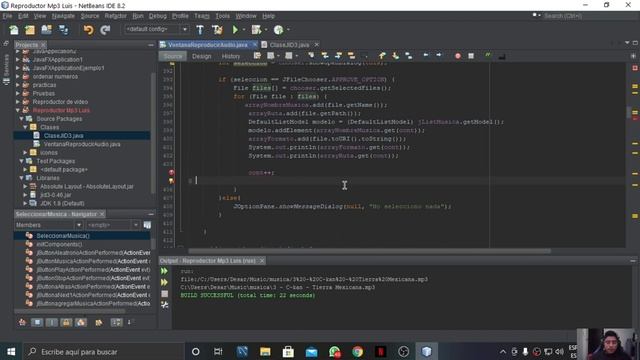The width and height of the screenshot is (640, 360).
Task: Click the yellow Re-run with options icon
Action: coord(164,282)
